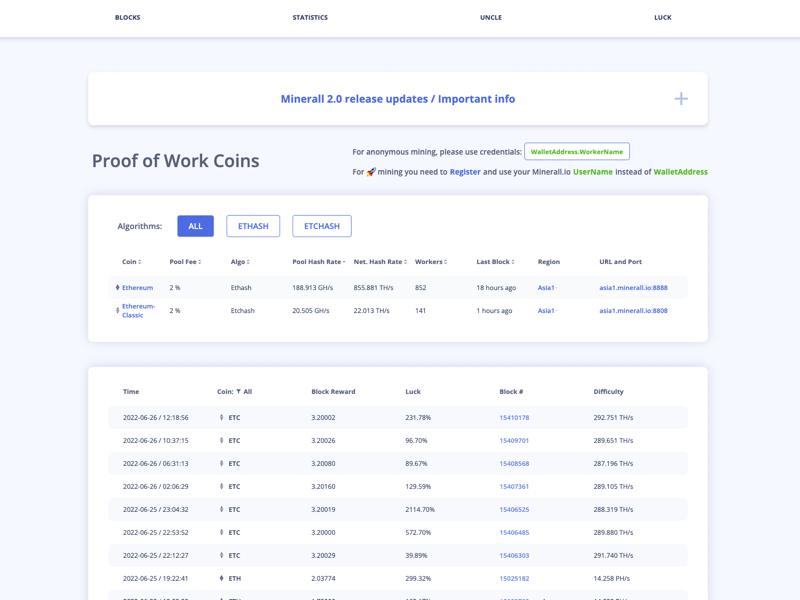800x600 pixels.
Task: Click the ETC coin icon in 22:53:52 row
Action: (x=221, y=532)
